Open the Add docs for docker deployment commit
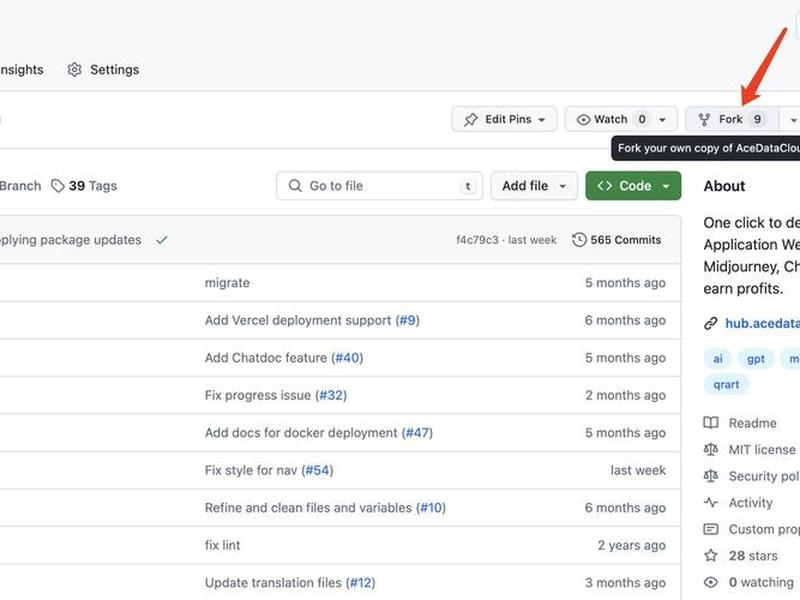 coord(301,433)
